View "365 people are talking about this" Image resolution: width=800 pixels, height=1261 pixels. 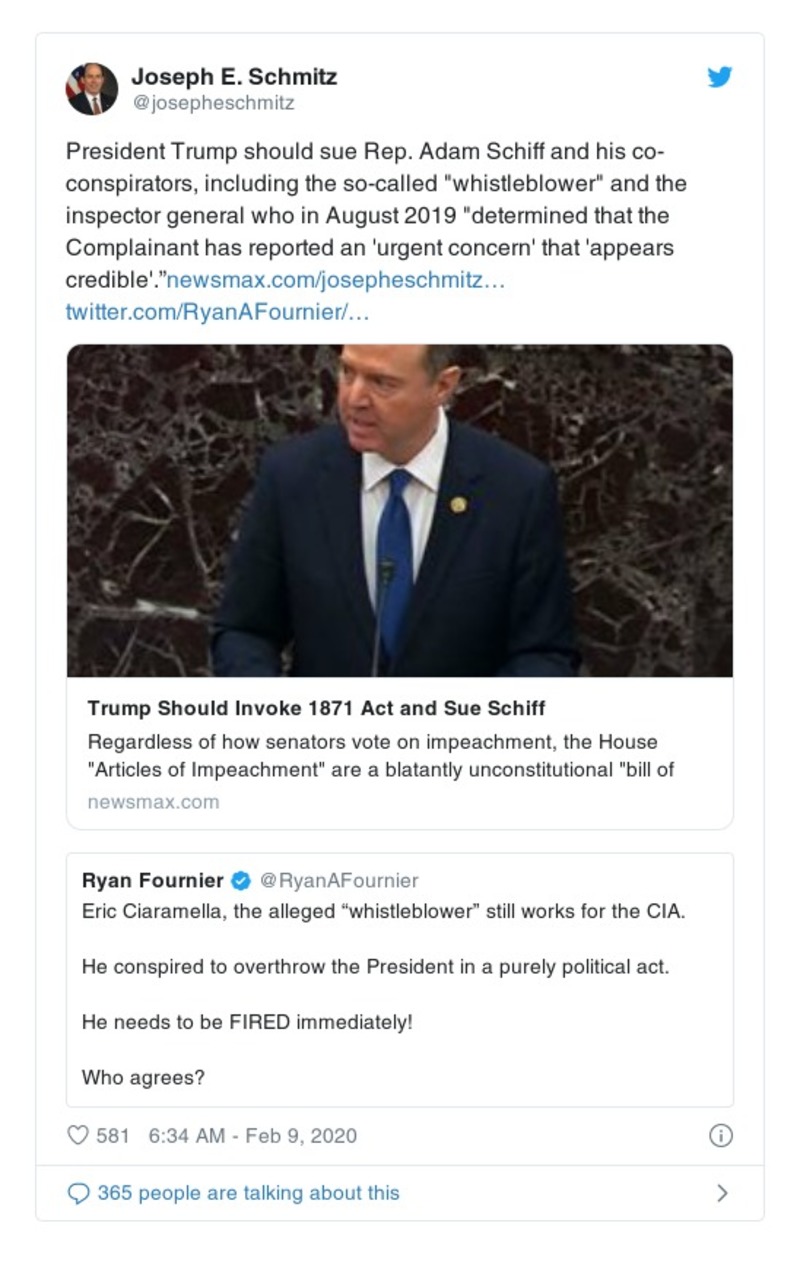[248, 1194]
